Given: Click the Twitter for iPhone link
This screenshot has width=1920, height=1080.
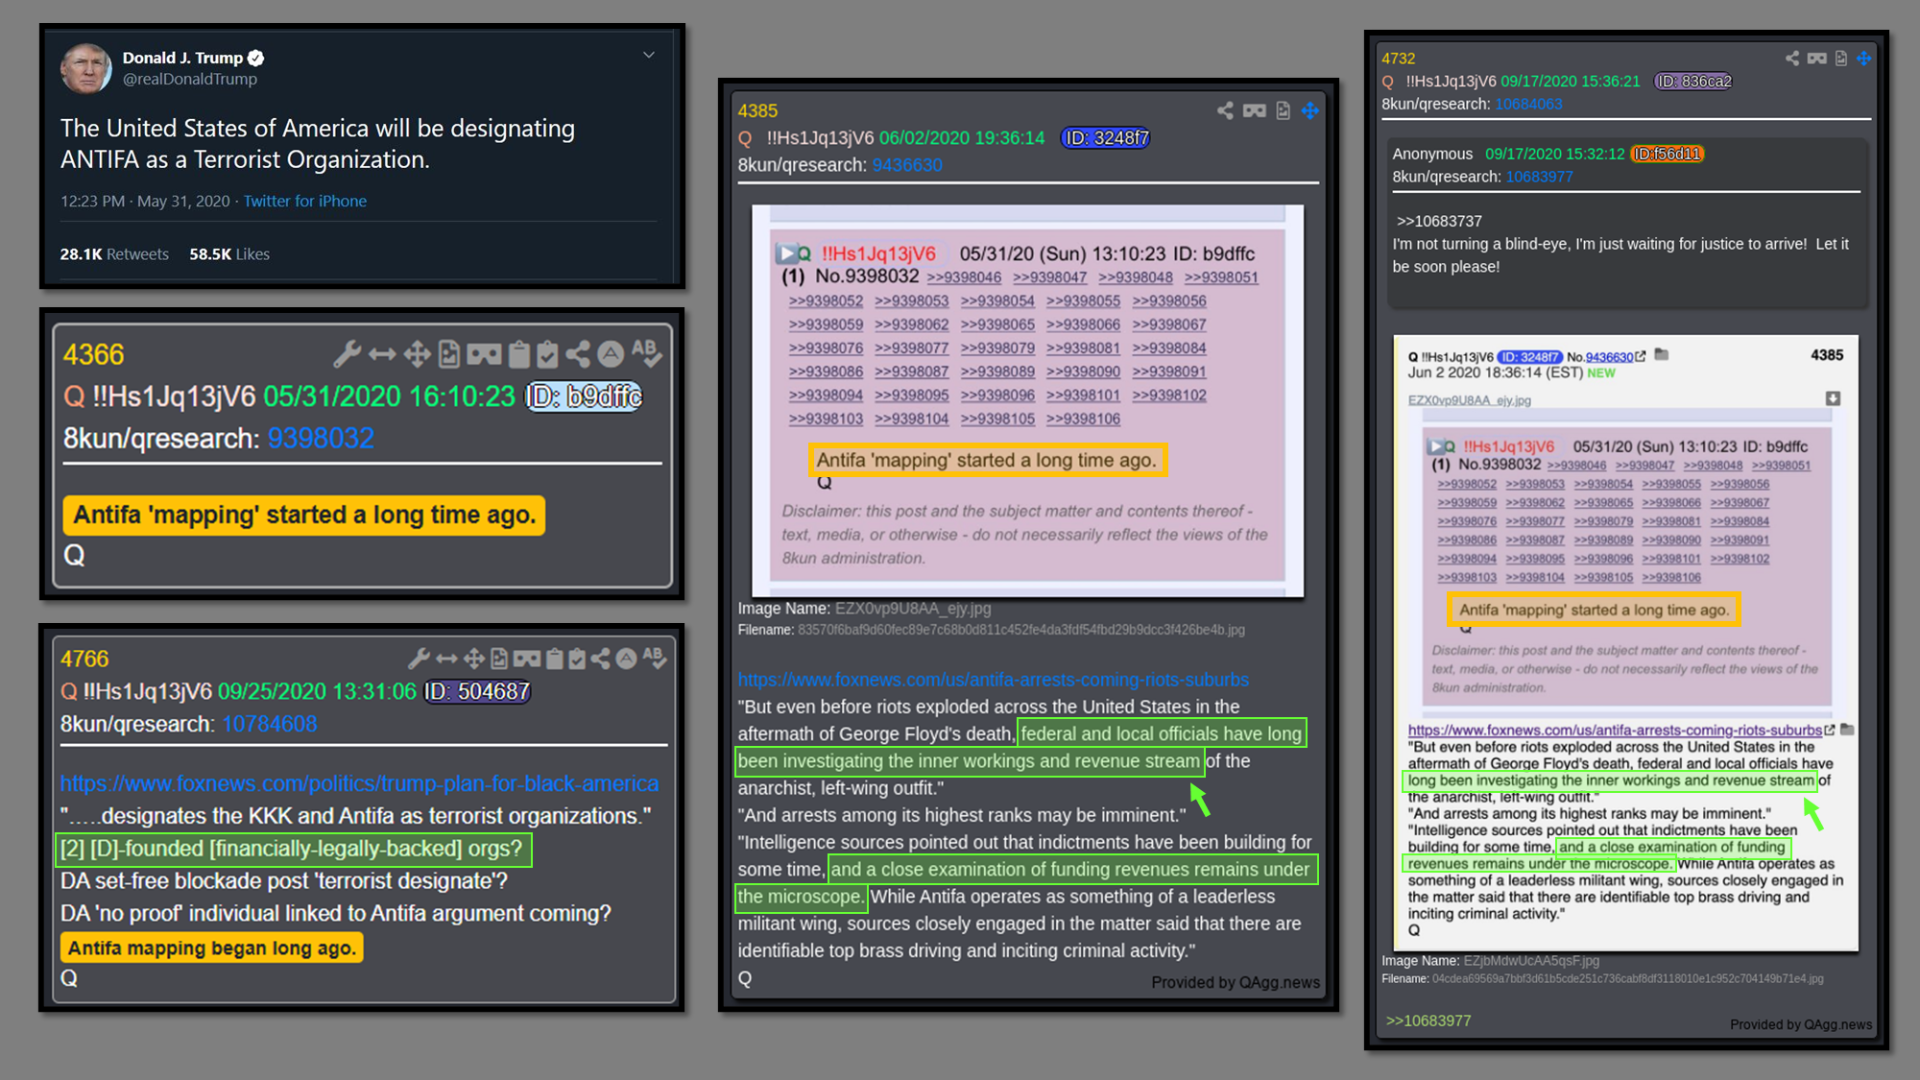Looking at the screenshot, I should 305,201.
